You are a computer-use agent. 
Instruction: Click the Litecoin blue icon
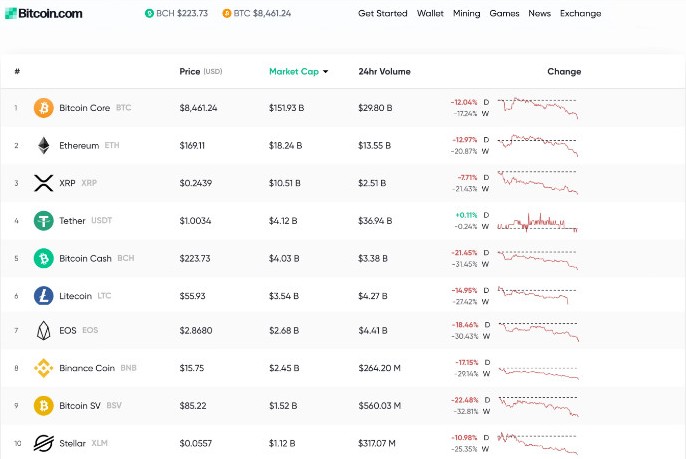(44, 296)
